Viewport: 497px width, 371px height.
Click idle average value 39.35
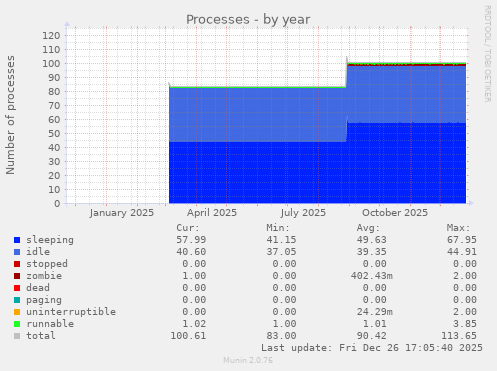371,252
